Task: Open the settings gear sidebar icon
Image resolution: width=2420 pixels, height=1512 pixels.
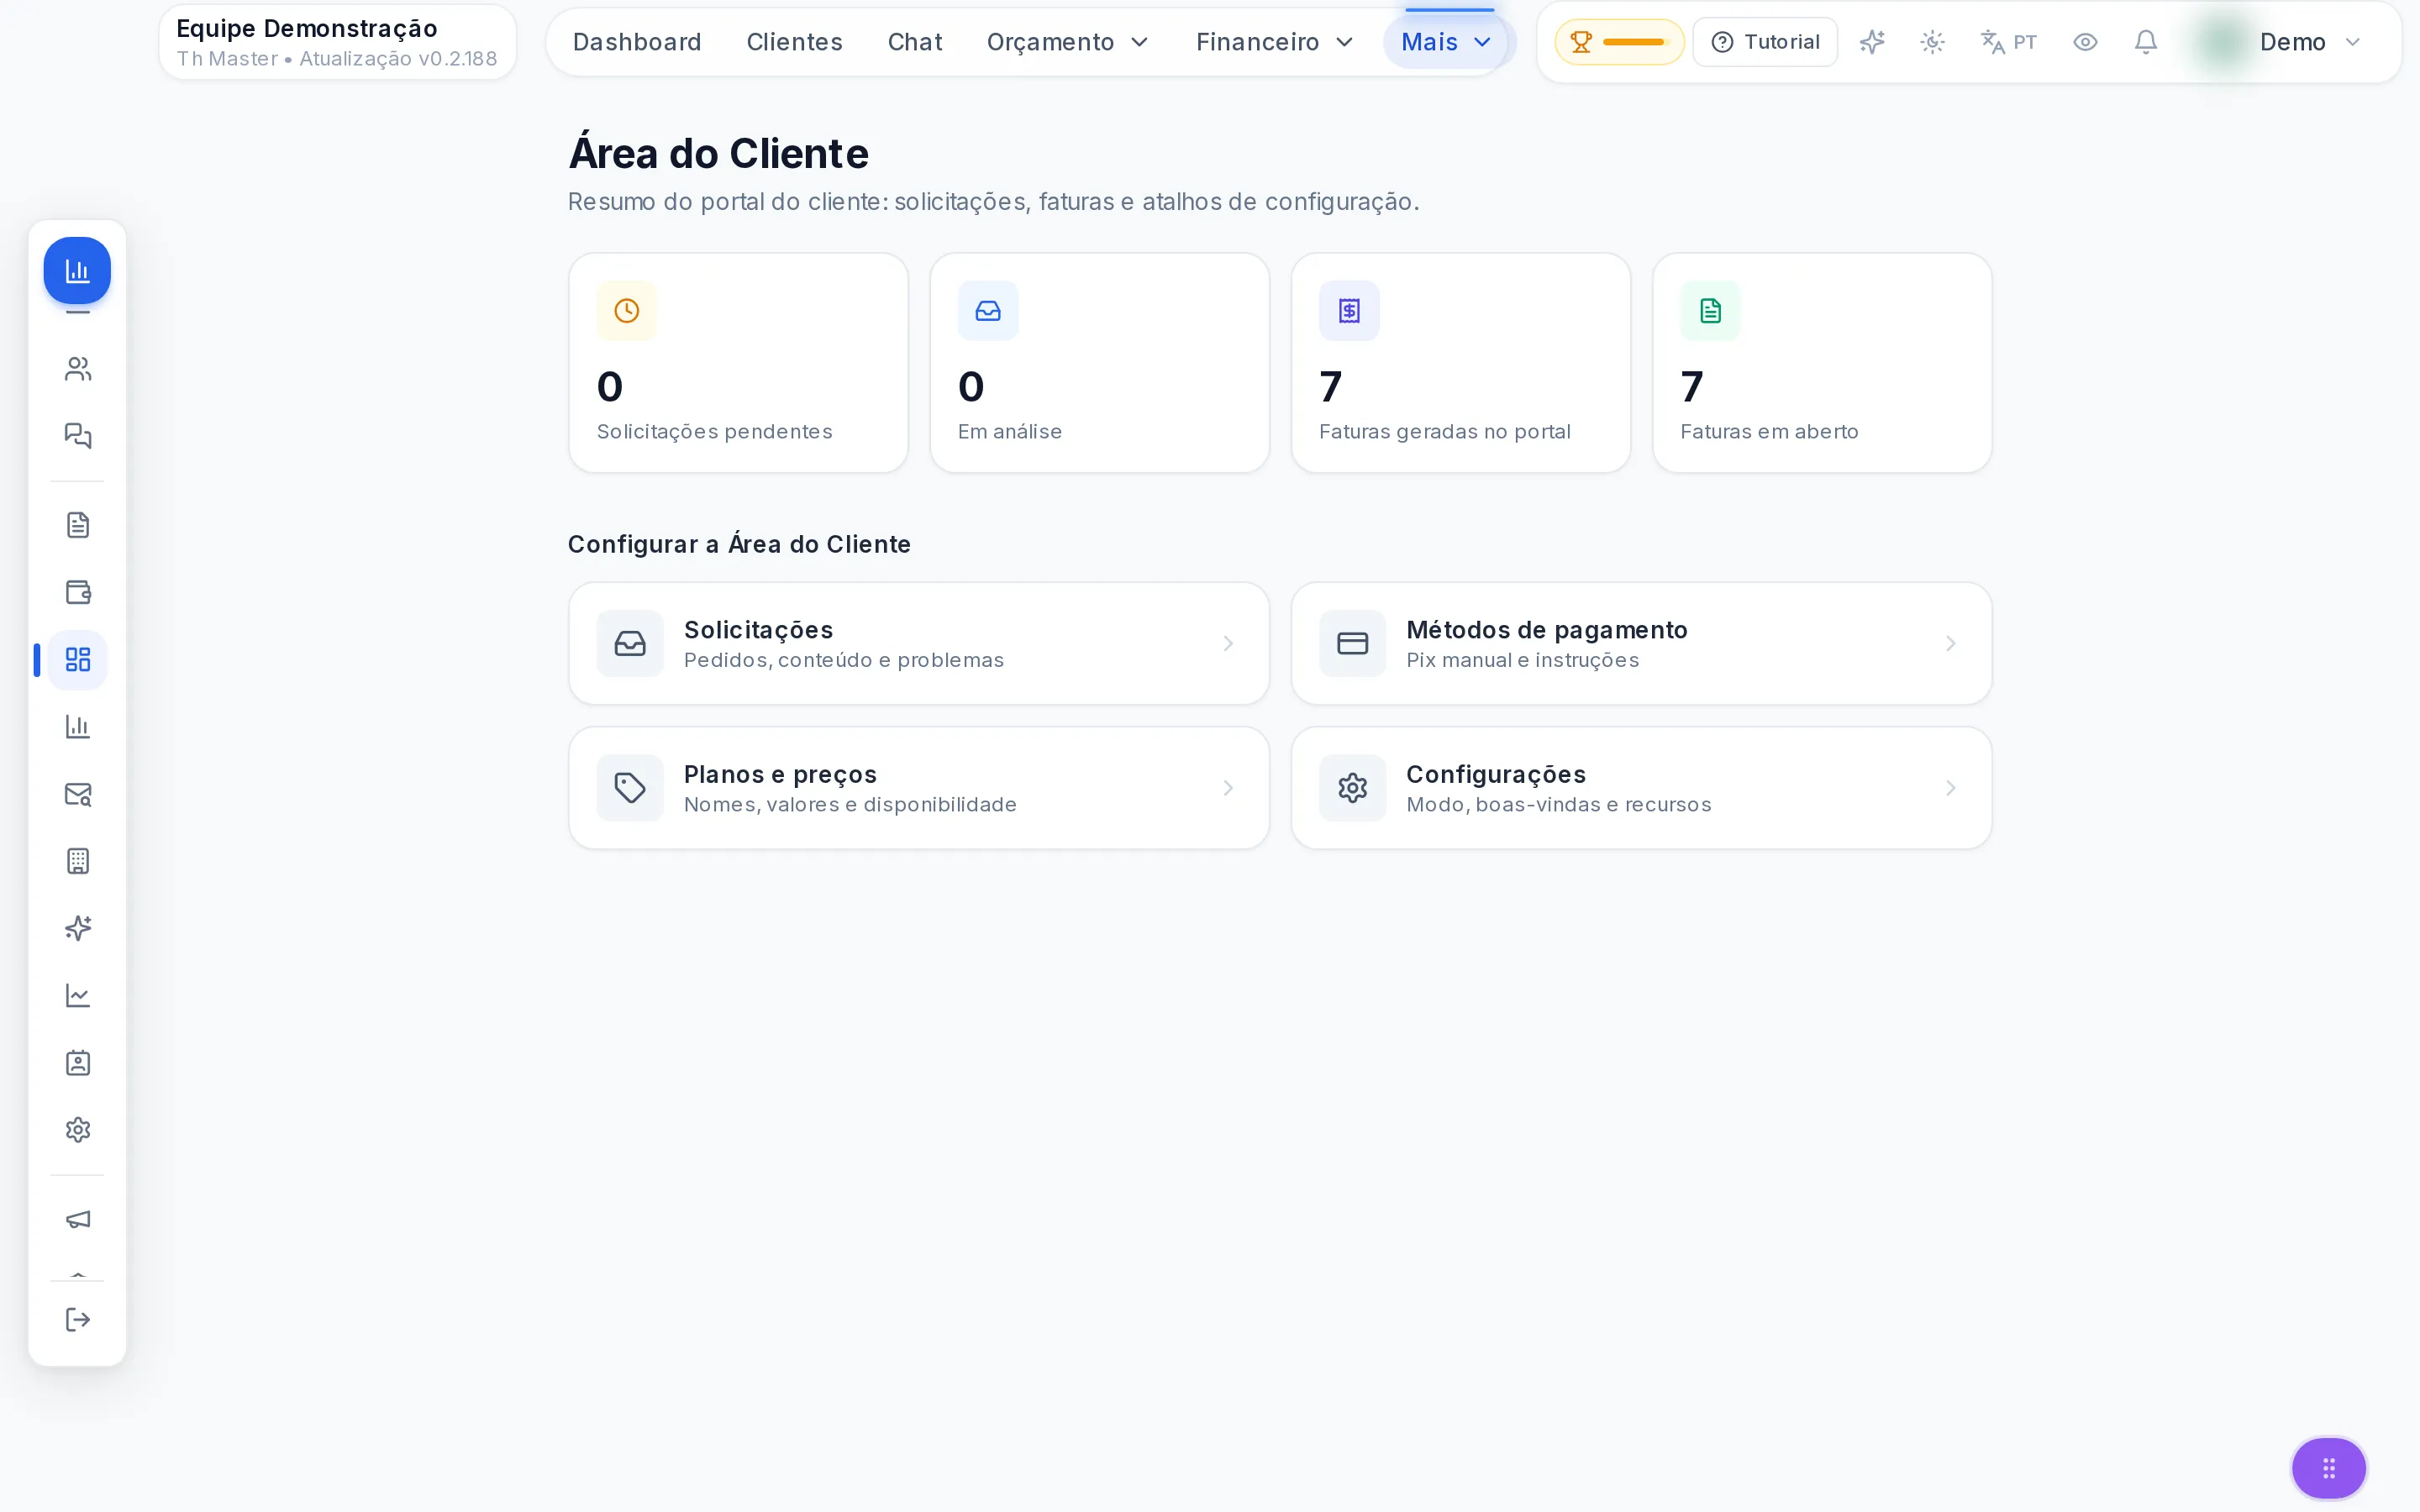Action: (77, 1130)
